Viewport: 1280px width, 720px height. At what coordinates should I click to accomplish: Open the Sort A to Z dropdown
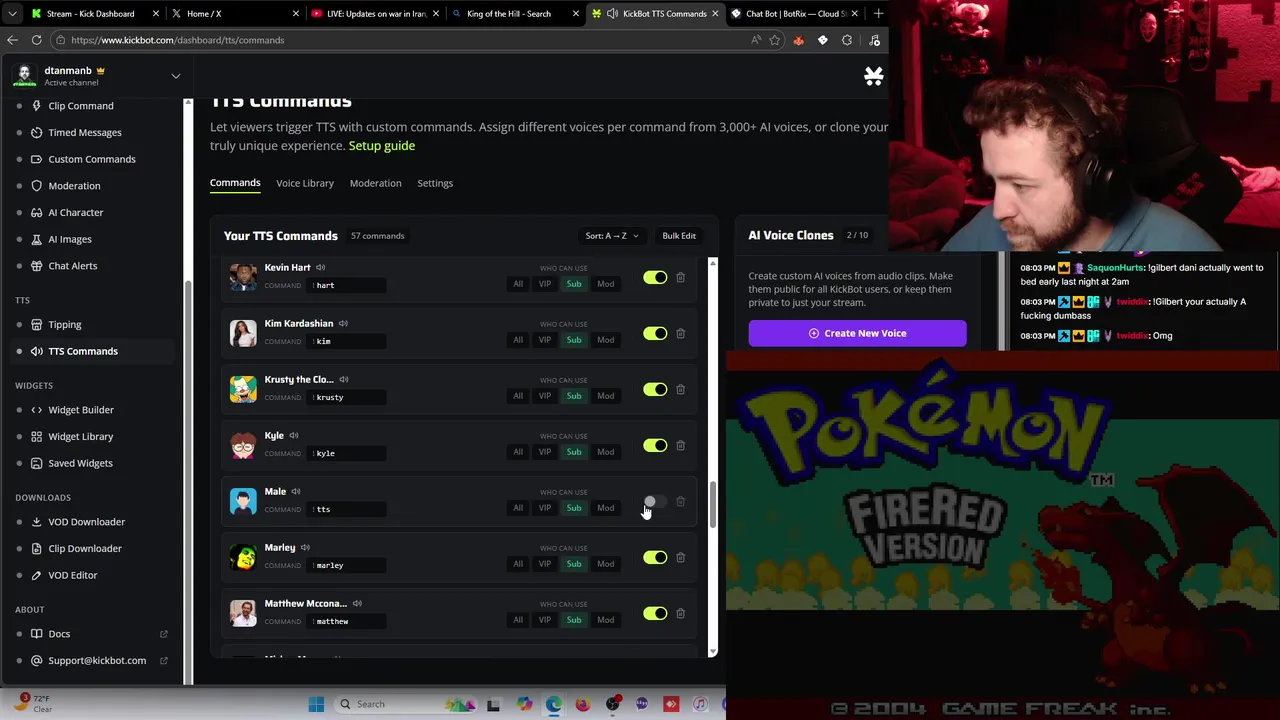click(612, 236)
